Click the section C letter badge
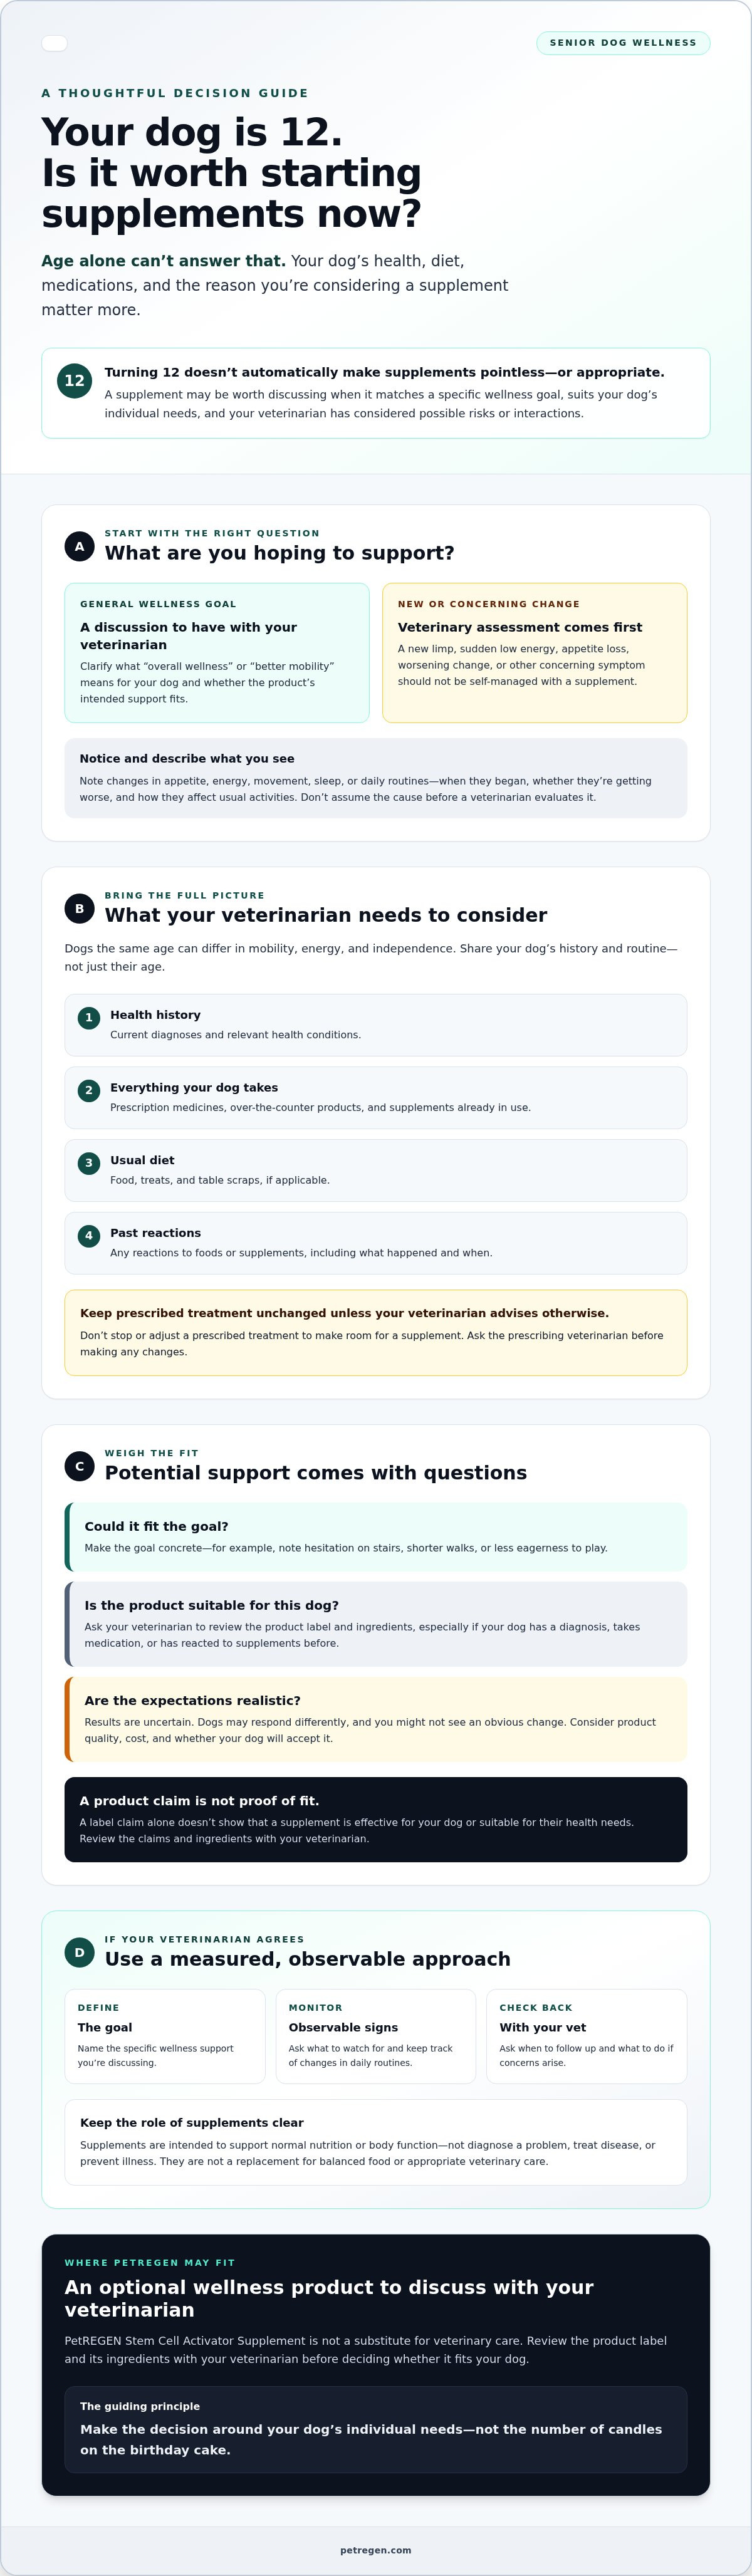This screenshot has height=2576, width=752. (x=79, y=1466)
